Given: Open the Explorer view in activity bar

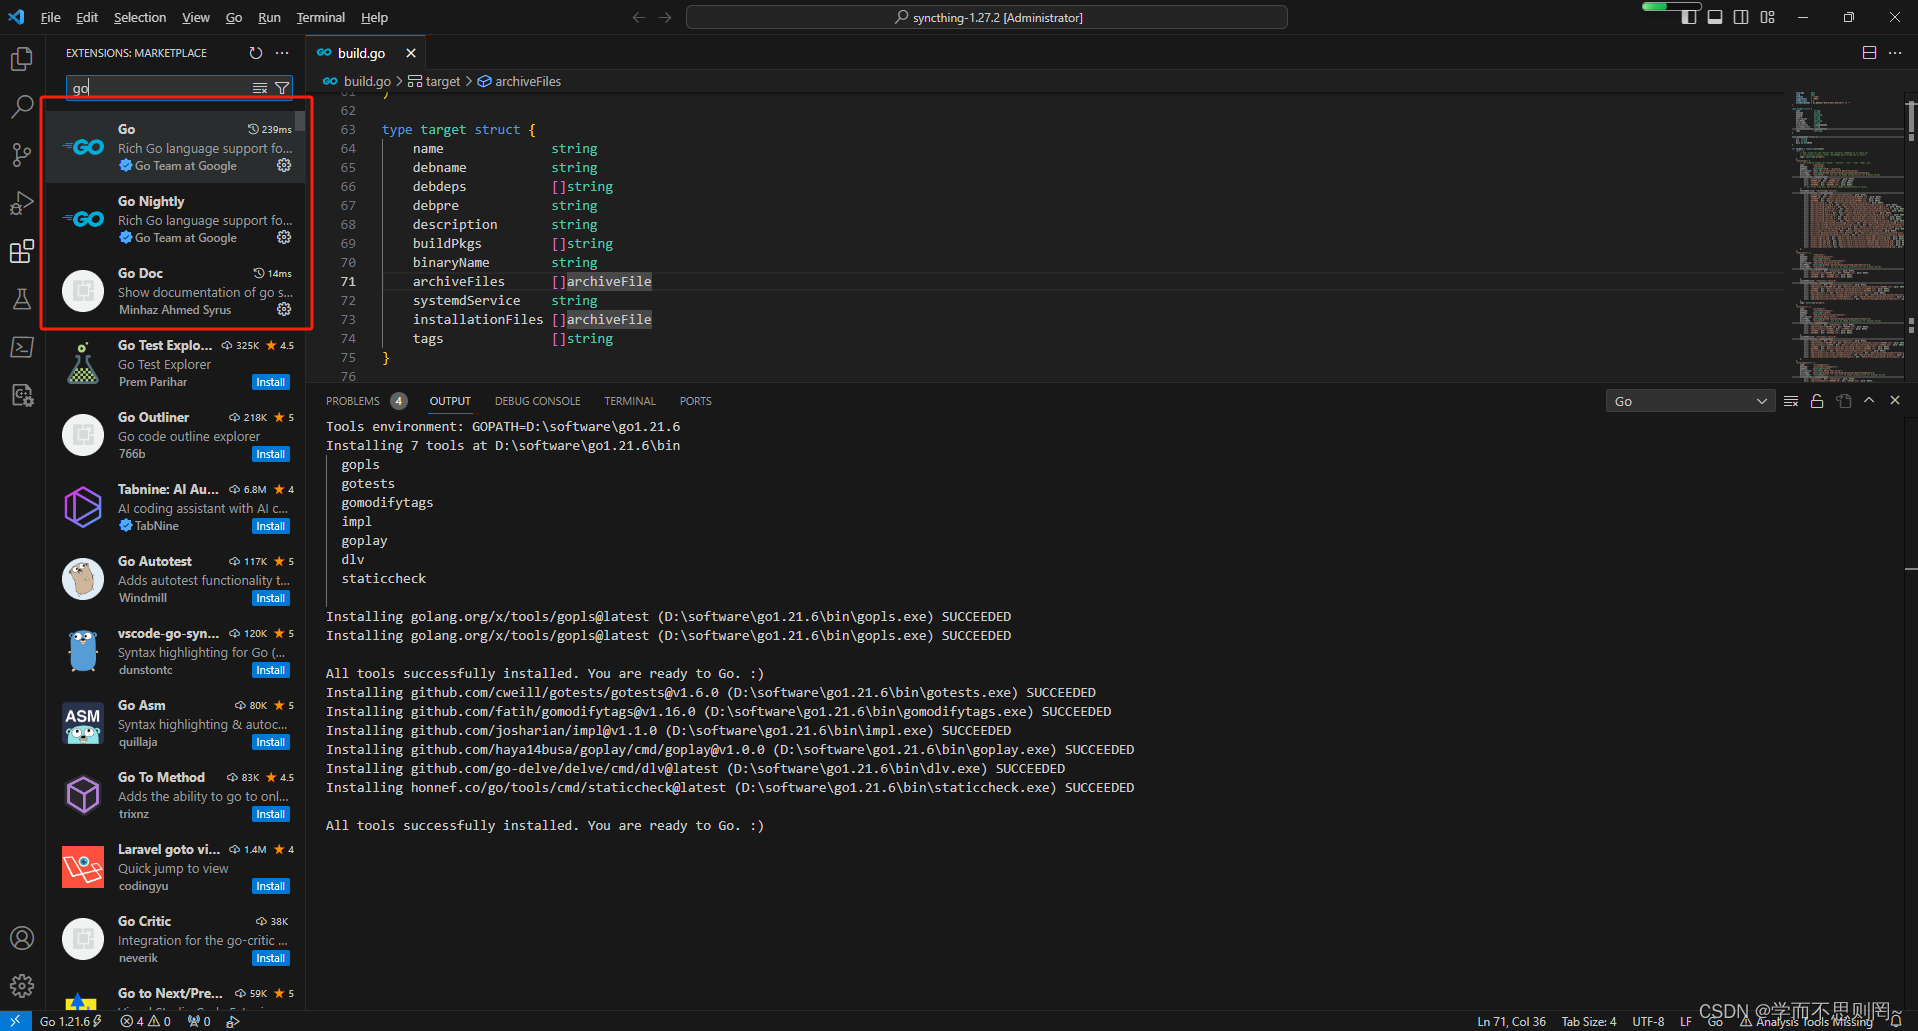Looking at the screenshot, I should [22, 59].
